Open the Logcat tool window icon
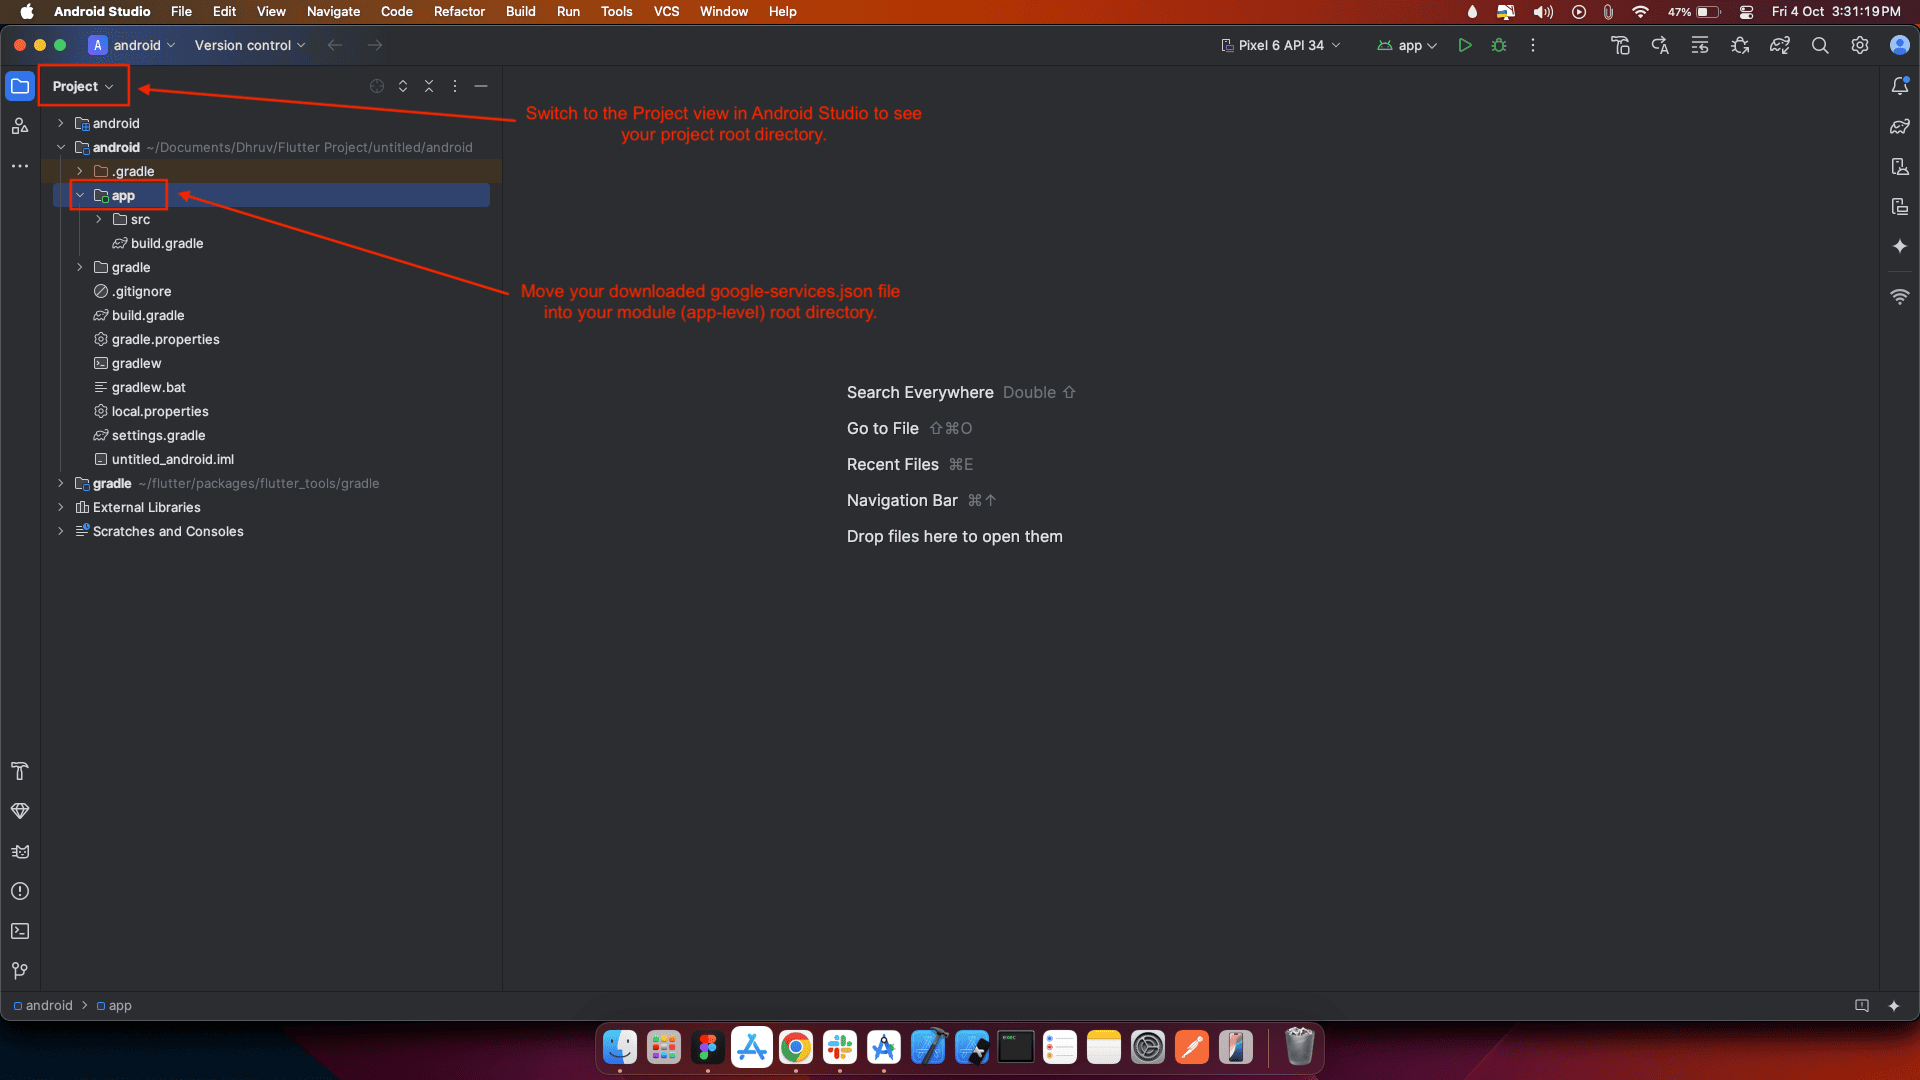The height and width of the screenshot is (1080, 1920). (20, 851)
